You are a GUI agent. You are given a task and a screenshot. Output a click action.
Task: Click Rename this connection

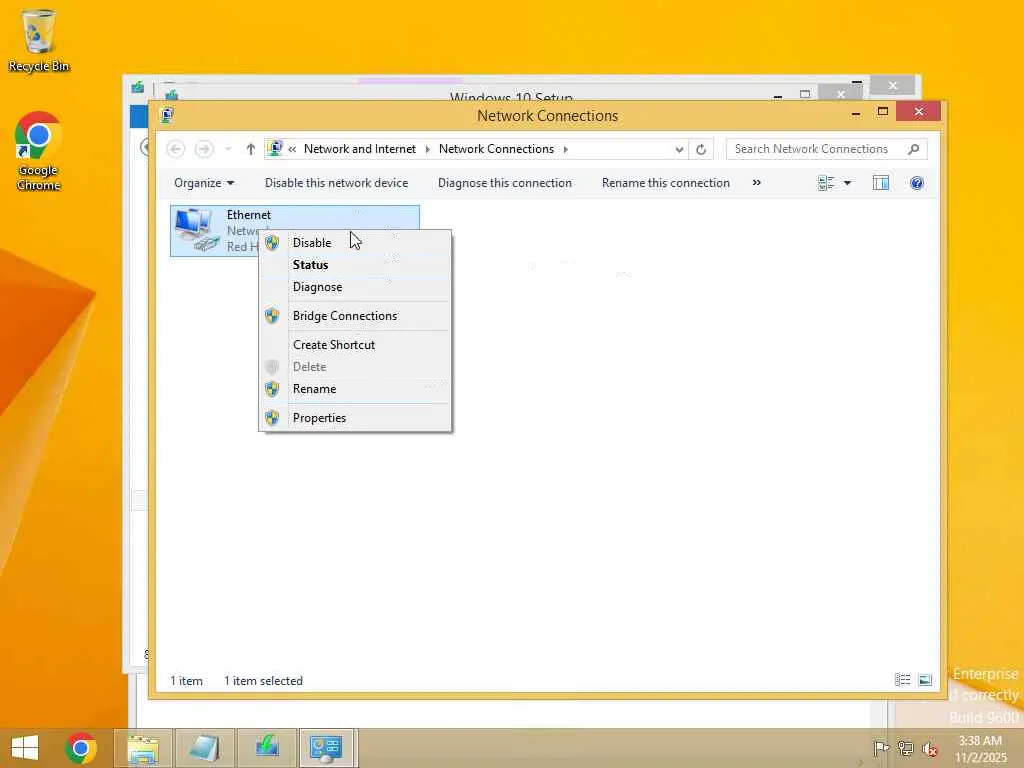665,184
